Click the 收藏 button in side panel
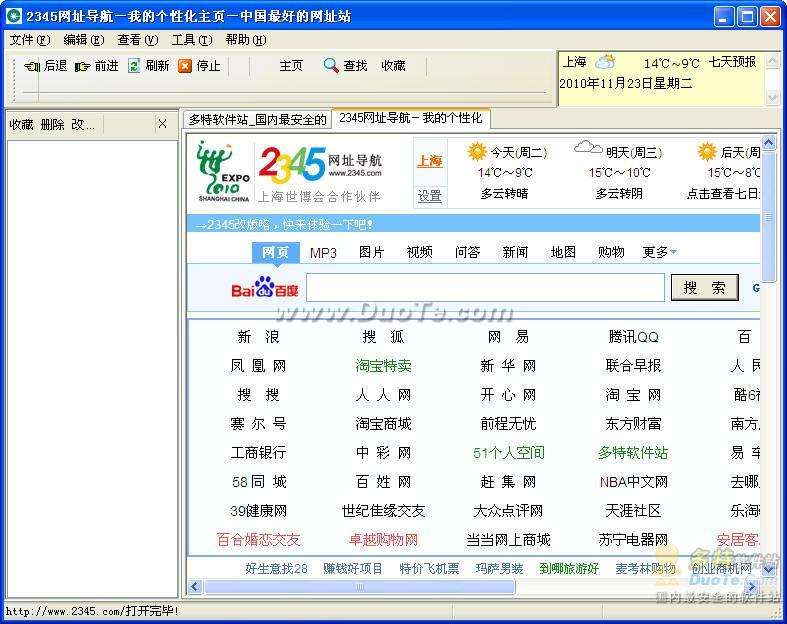This screenshot has height=624, width=787. tap(22, 124)
